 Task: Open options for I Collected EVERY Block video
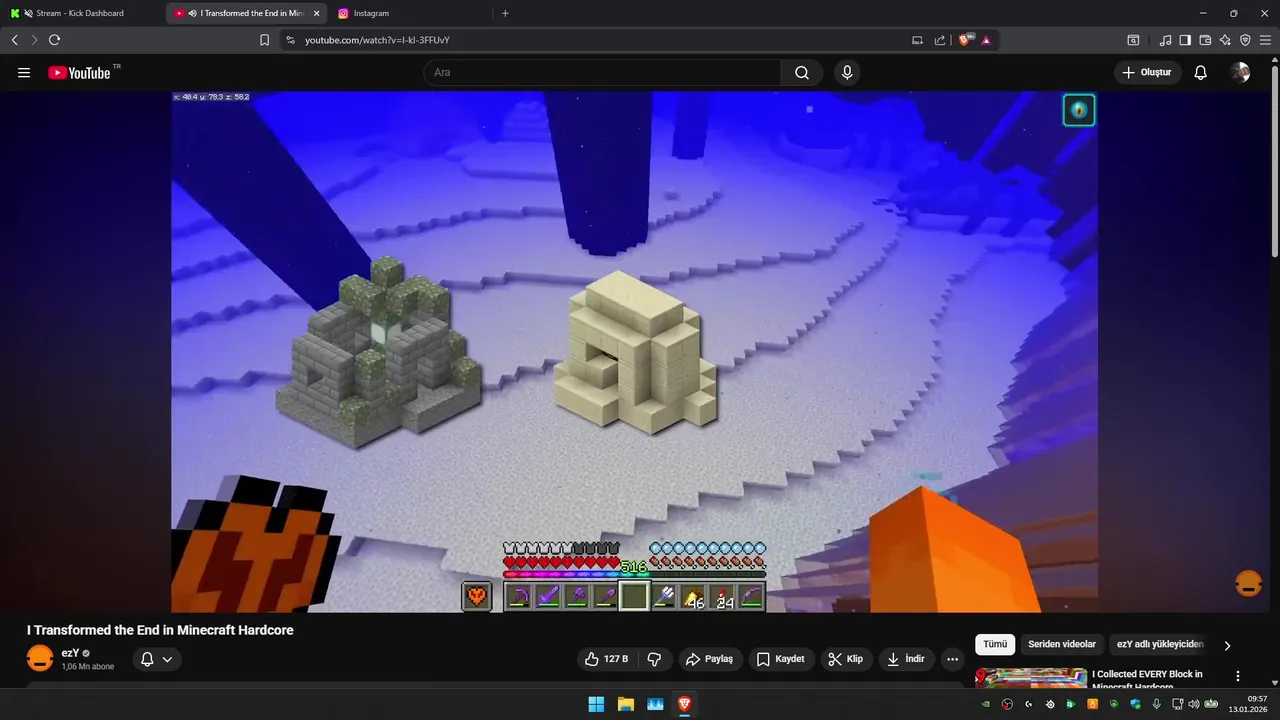1238,676
